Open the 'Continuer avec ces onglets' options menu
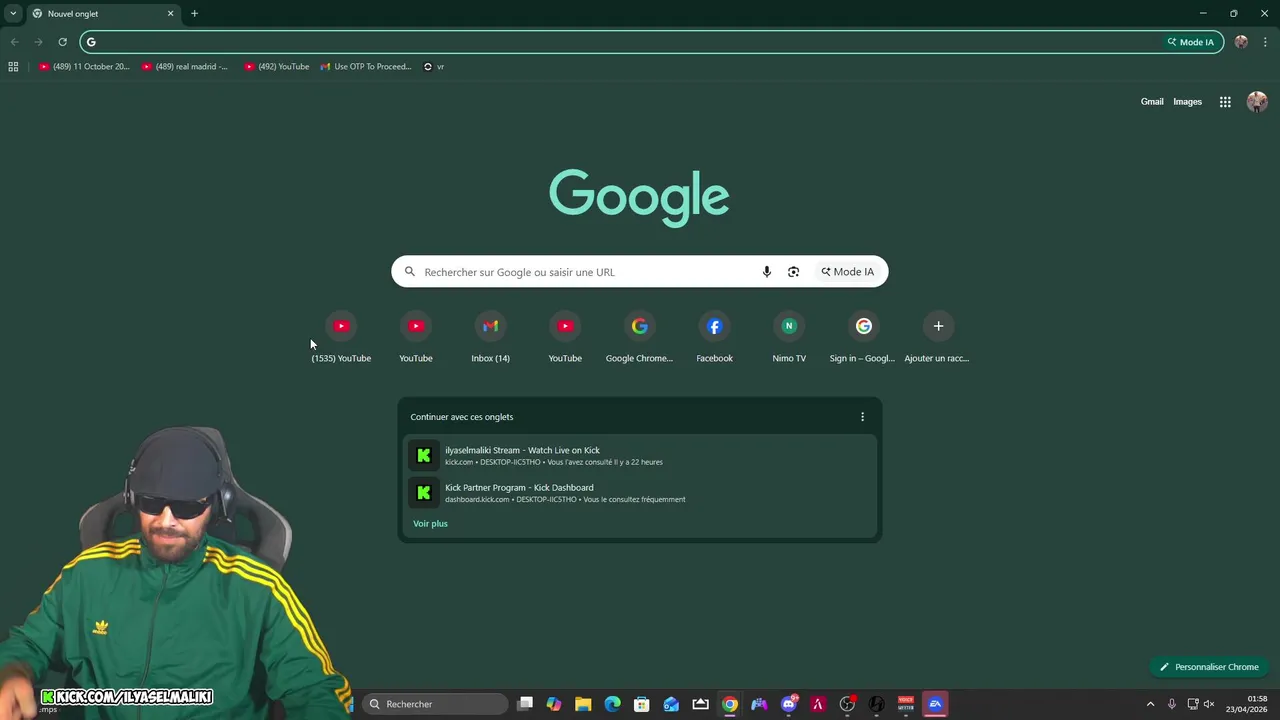Viewport: 1280px width, 720px height. (x=862, y=417)
